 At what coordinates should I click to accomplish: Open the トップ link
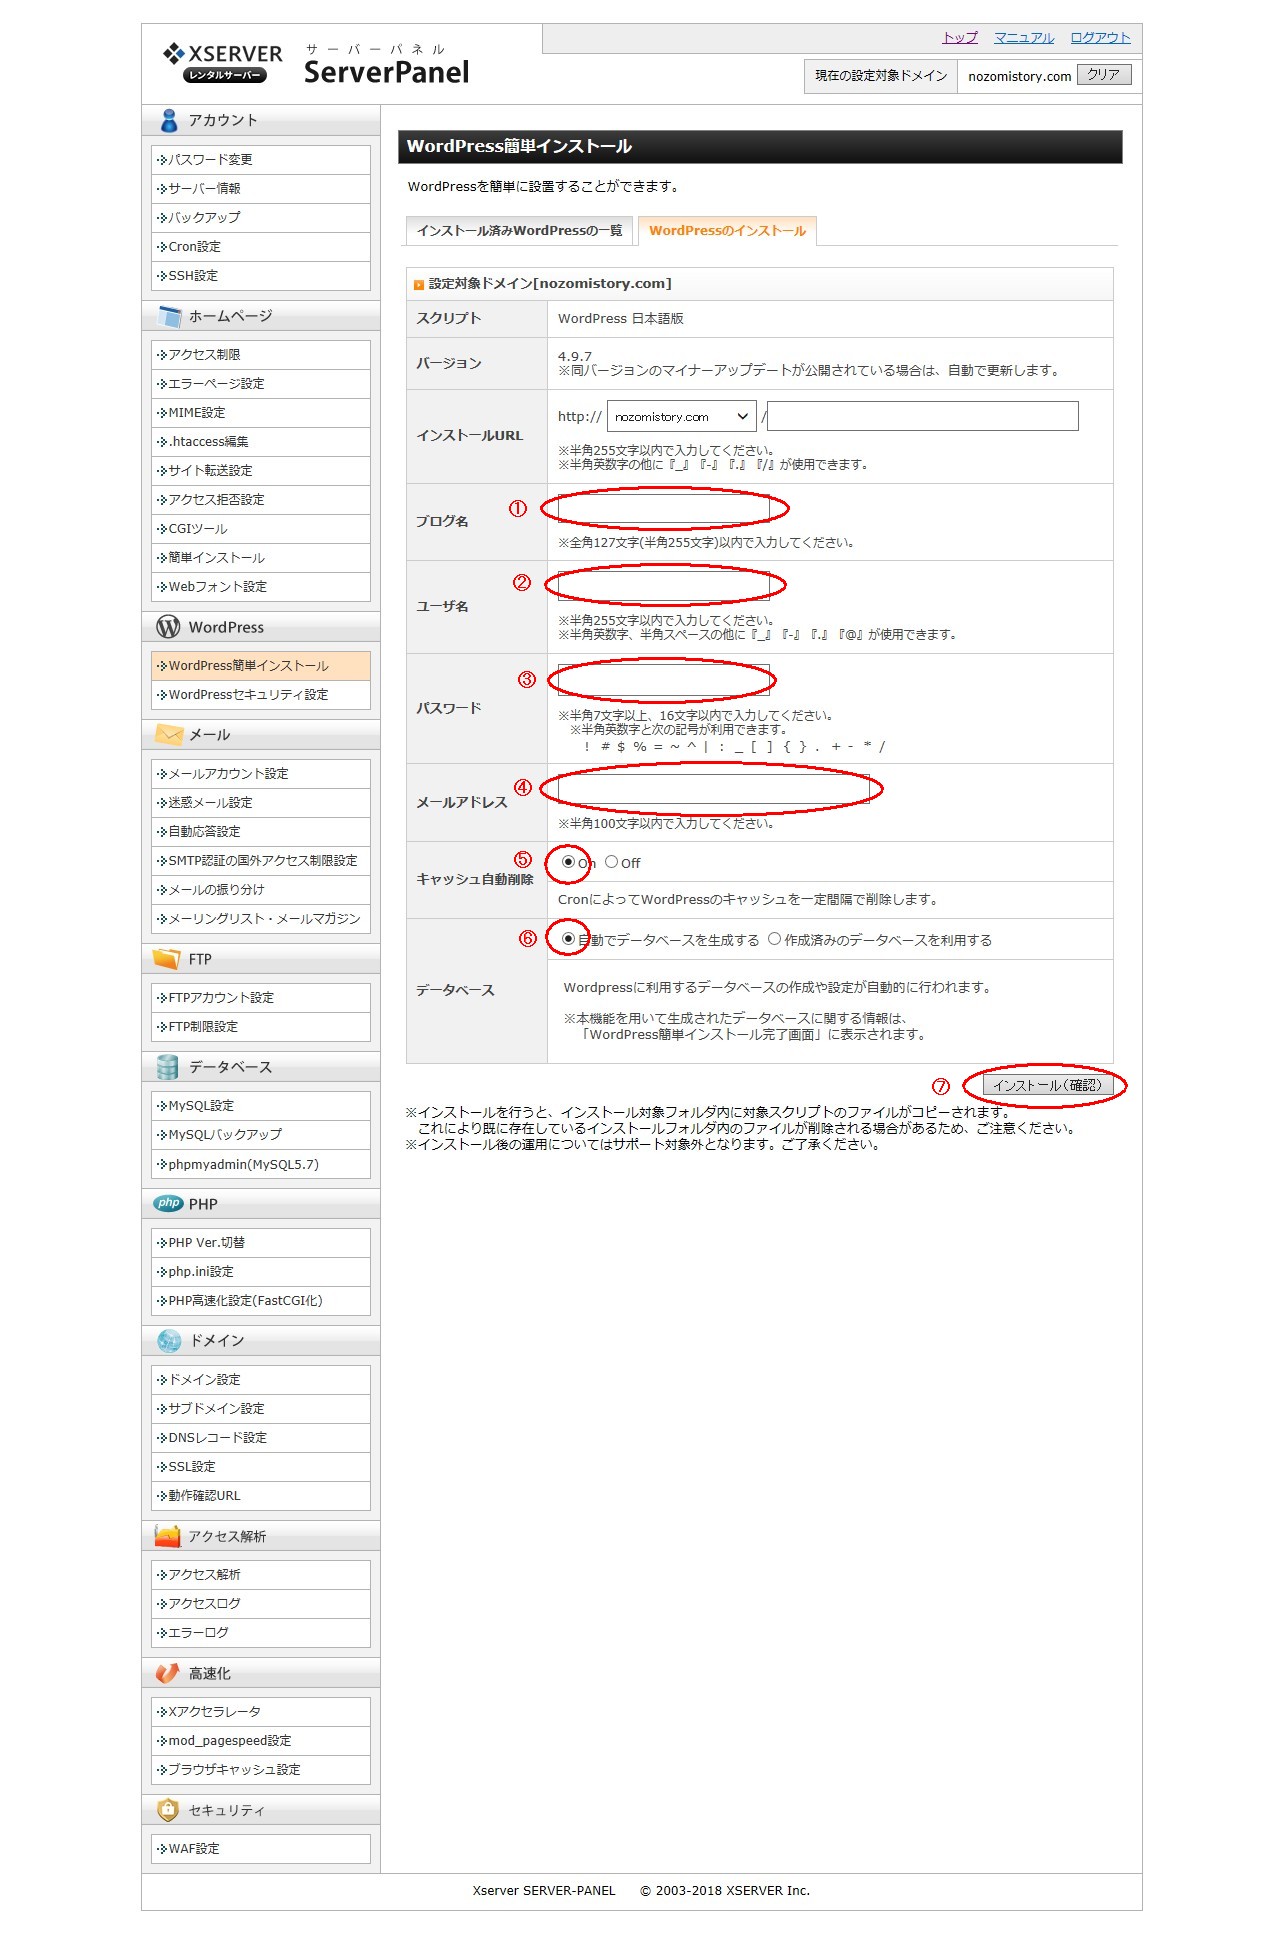click(x=960, y=38)
